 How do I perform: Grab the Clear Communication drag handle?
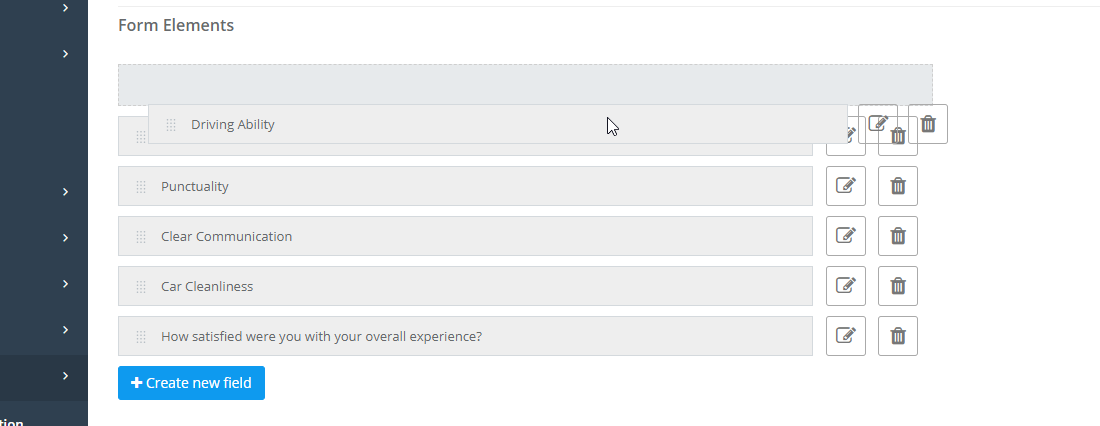click(x=140, y=237)
